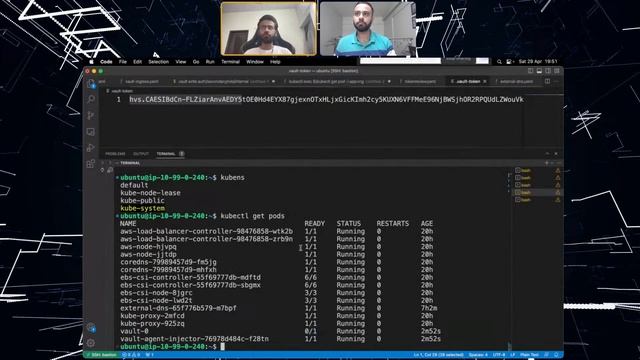640x360 pixels.
Task: Open the Extensions view
Action: (x=91, y=164)
